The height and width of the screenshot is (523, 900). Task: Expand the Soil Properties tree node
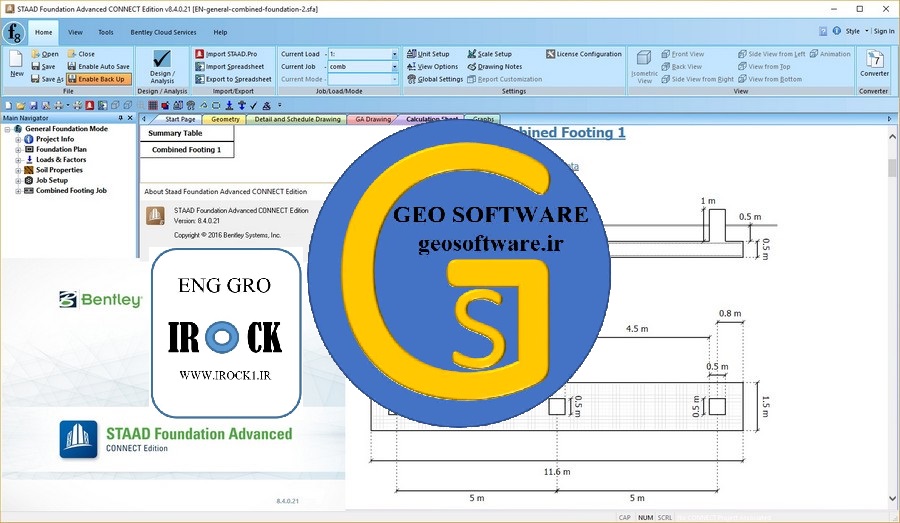18,170
